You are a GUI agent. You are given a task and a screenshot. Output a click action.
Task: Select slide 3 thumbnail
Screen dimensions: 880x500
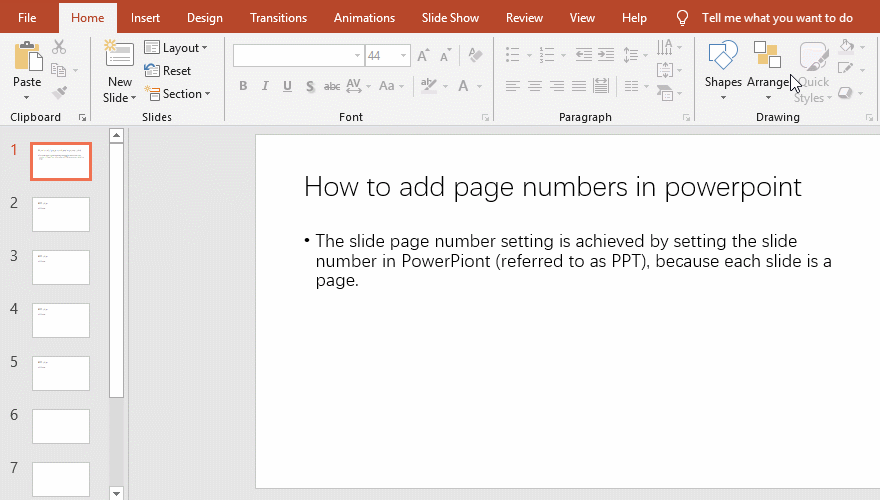[61, 267]
